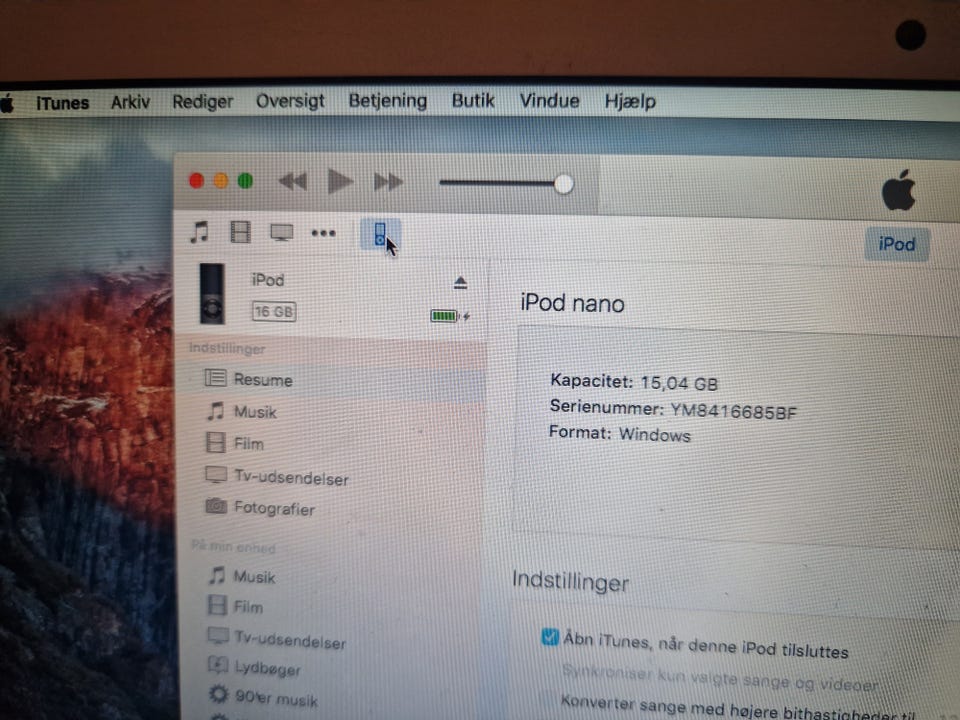Open the Betjening menu
Screen dimensions: 960x720
[388, 100]
